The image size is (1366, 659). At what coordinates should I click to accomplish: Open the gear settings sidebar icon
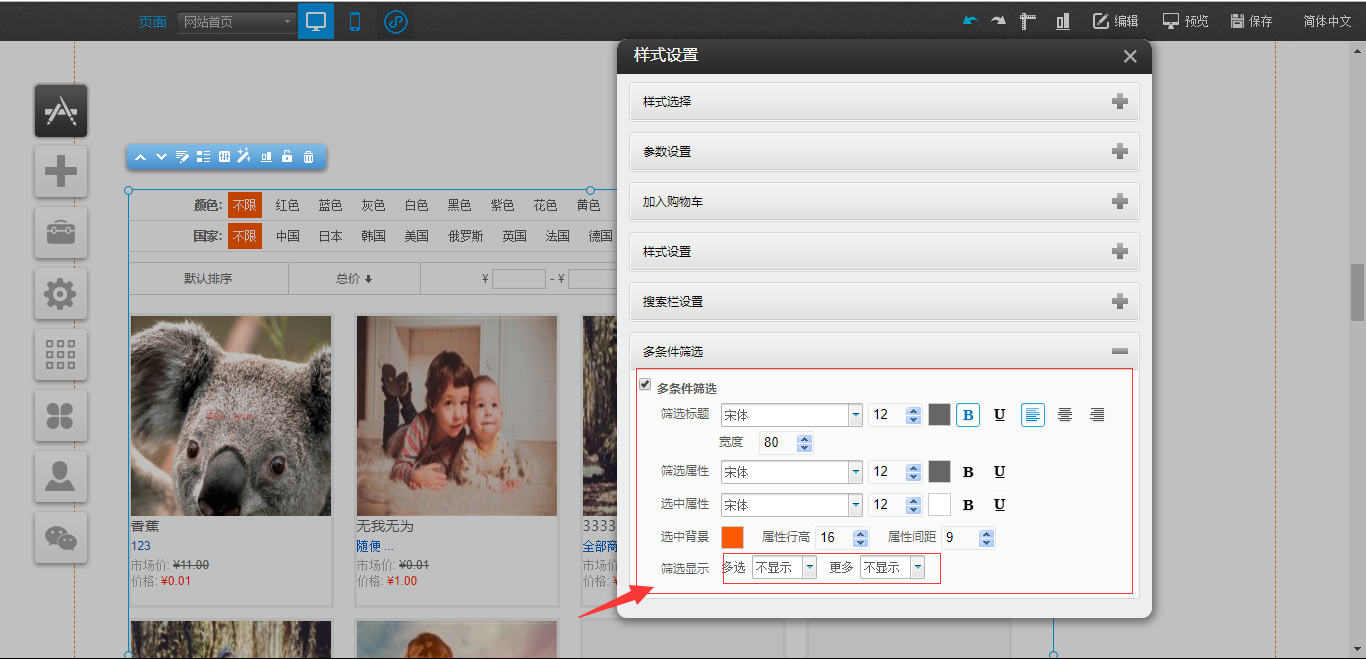coord(61,294)
